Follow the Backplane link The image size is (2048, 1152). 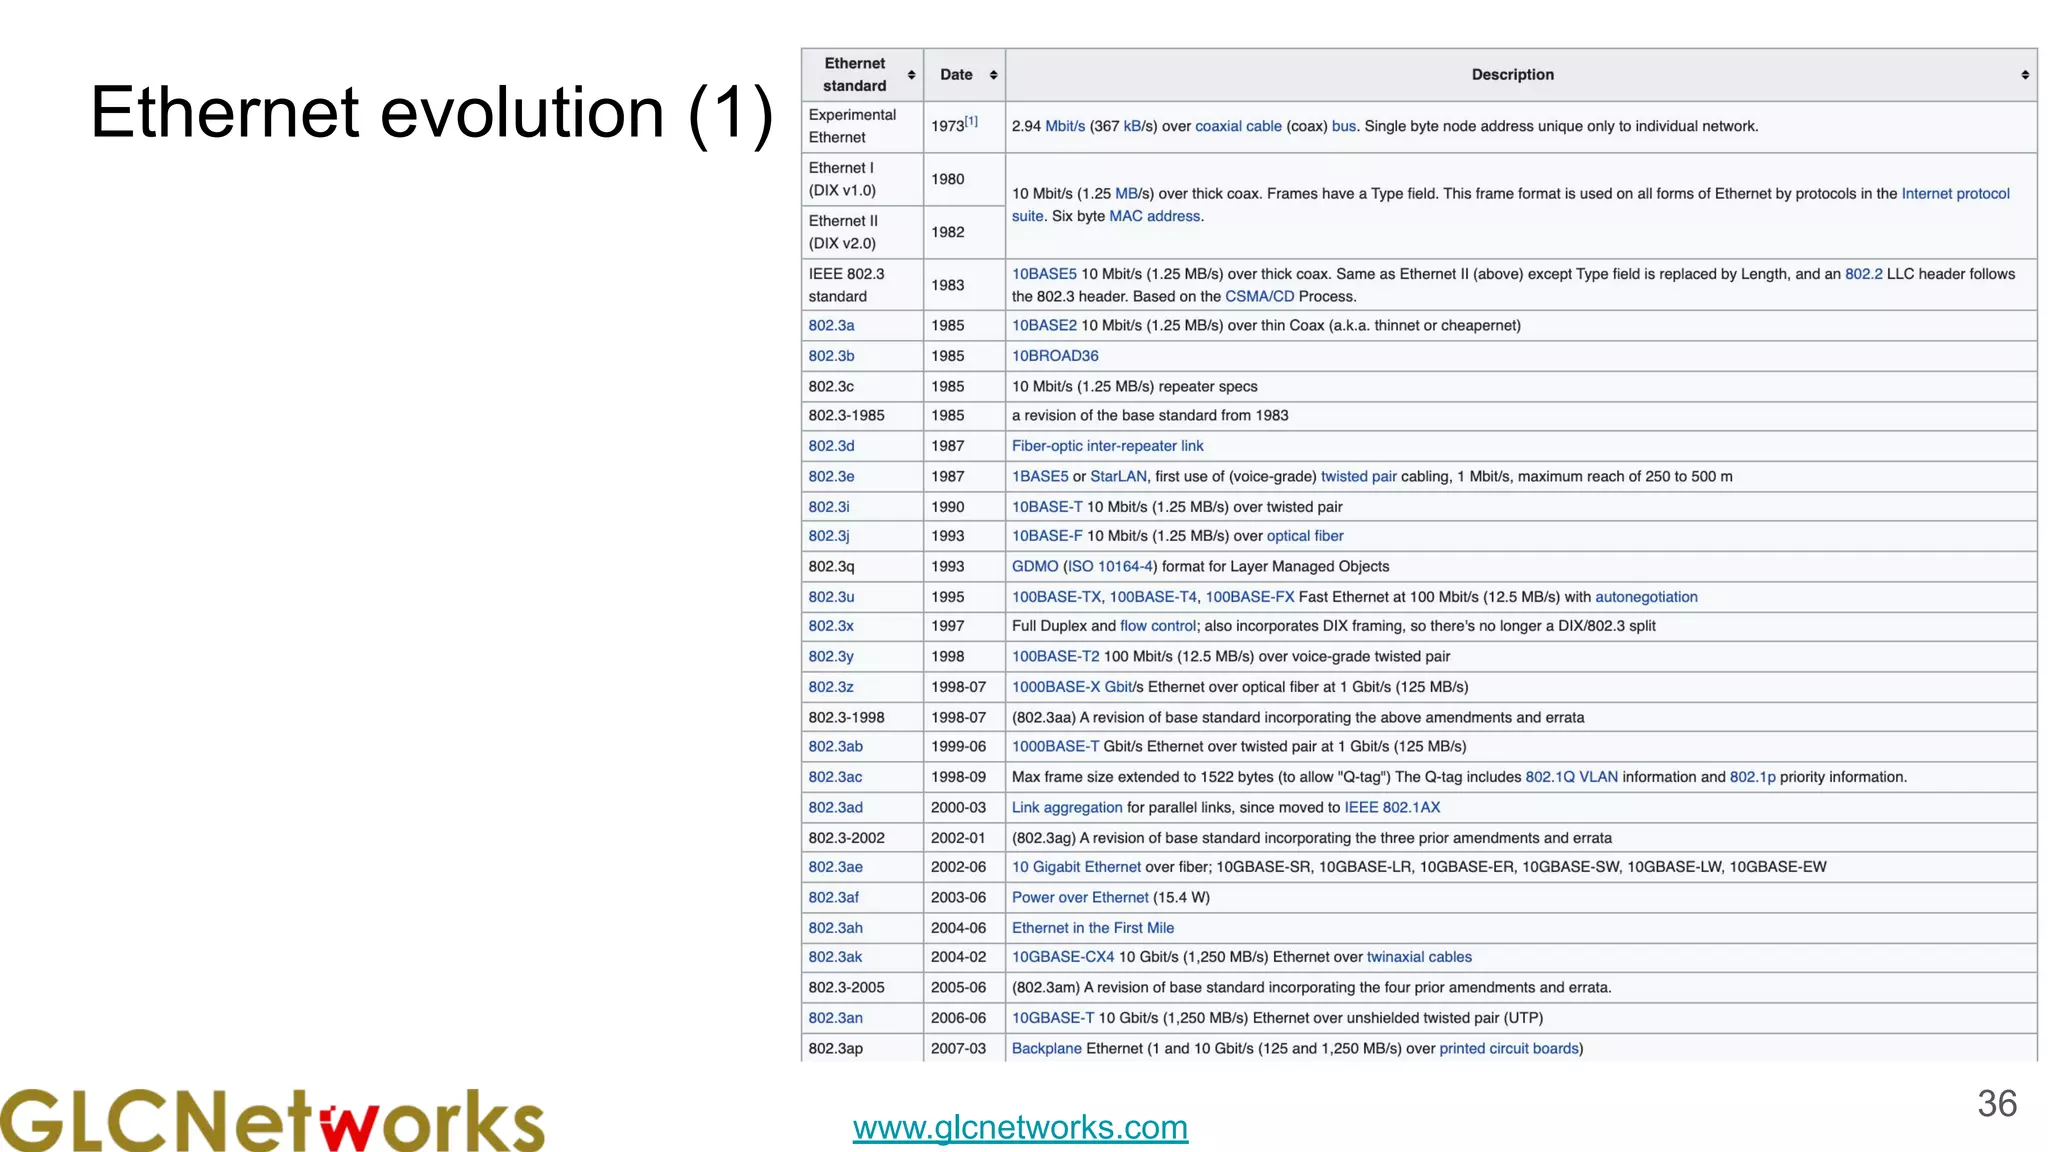1047,1049
